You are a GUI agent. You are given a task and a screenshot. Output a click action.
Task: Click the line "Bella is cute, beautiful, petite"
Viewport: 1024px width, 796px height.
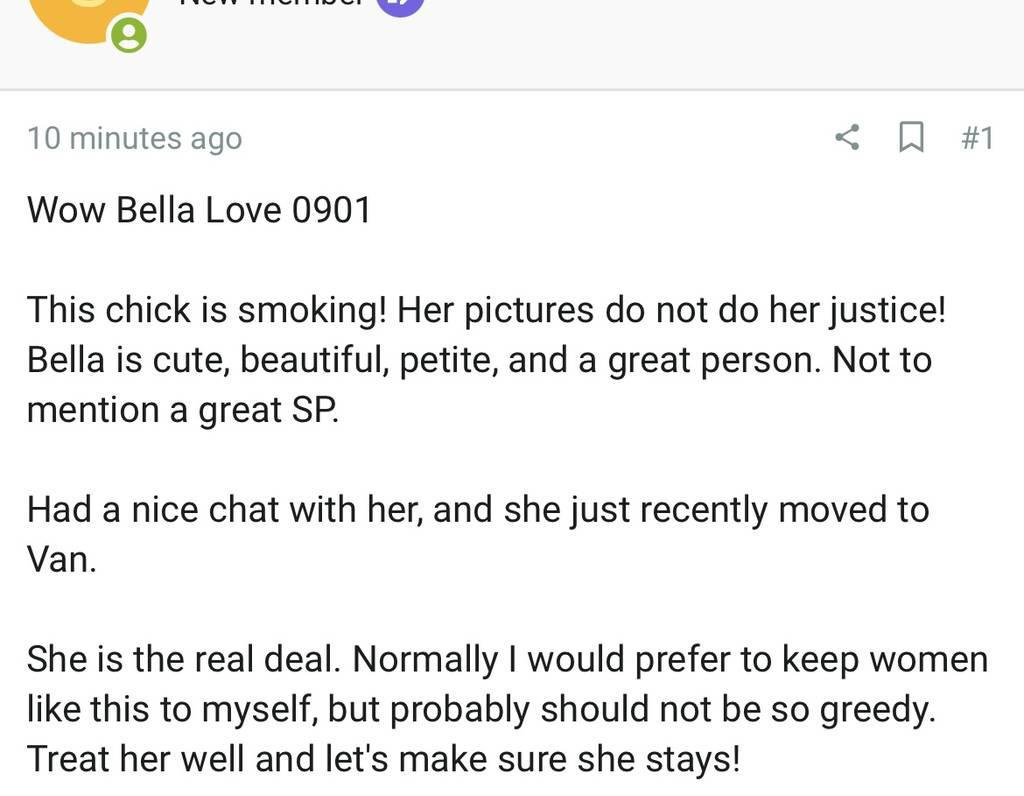479,360
